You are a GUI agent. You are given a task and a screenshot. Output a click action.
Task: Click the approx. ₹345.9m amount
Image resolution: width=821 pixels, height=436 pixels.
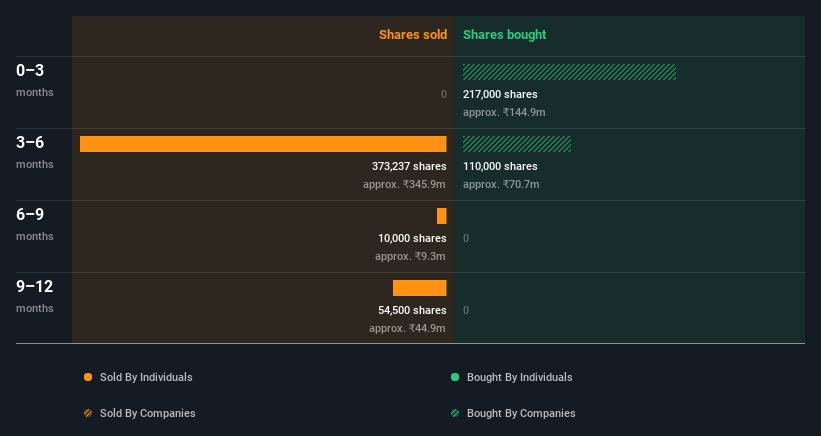[x=404, y=184]
